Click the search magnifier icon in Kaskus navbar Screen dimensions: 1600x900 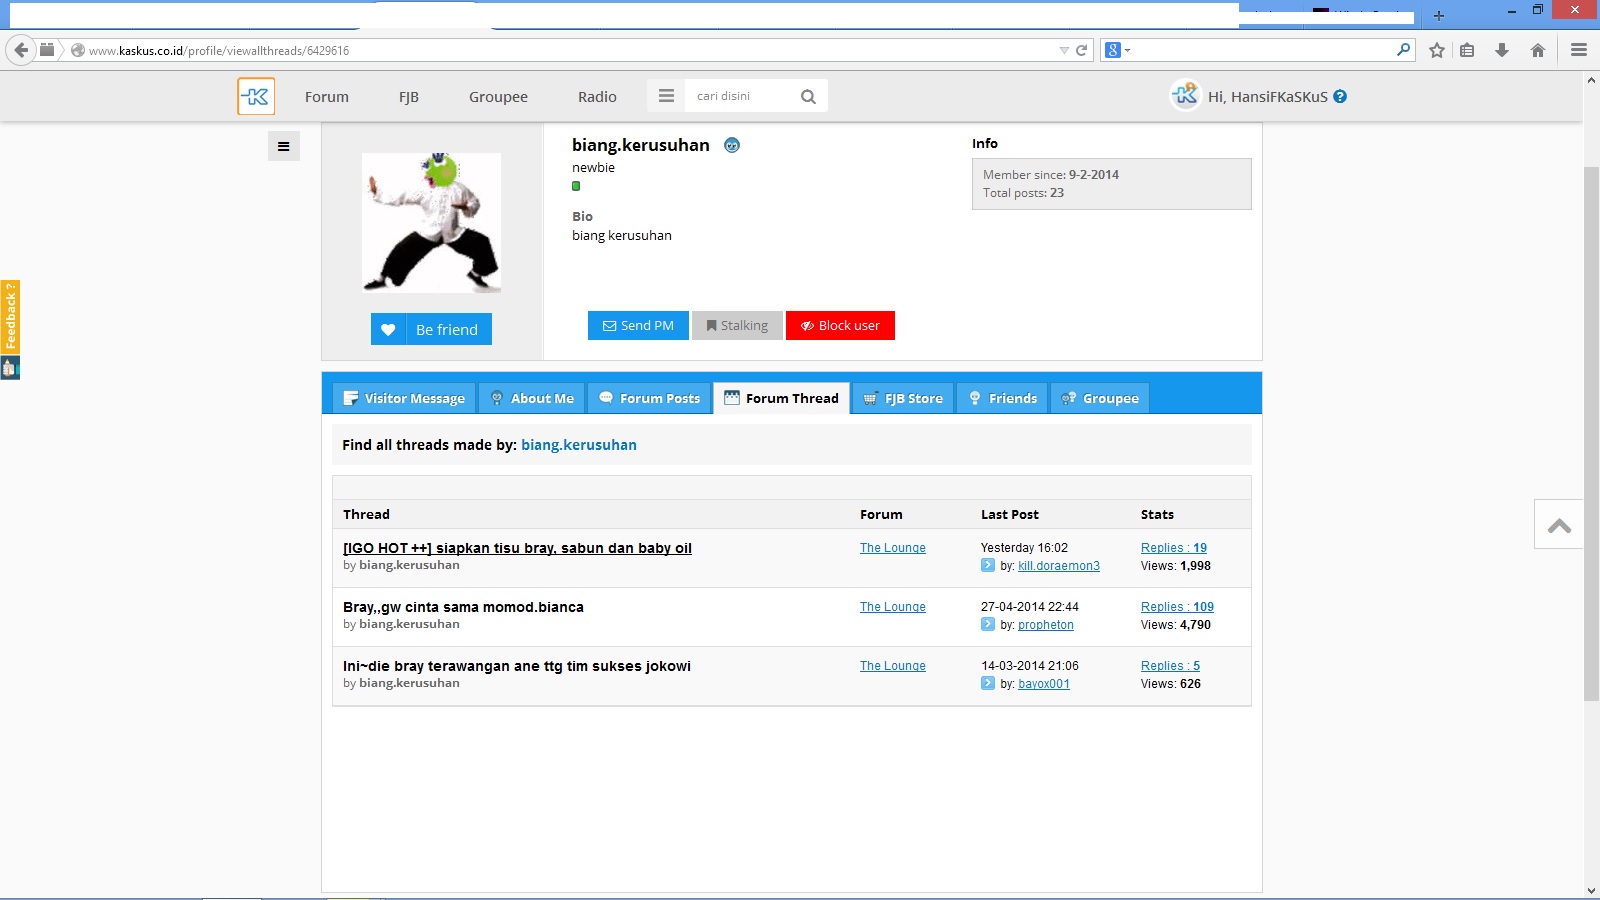coord(808,97)
